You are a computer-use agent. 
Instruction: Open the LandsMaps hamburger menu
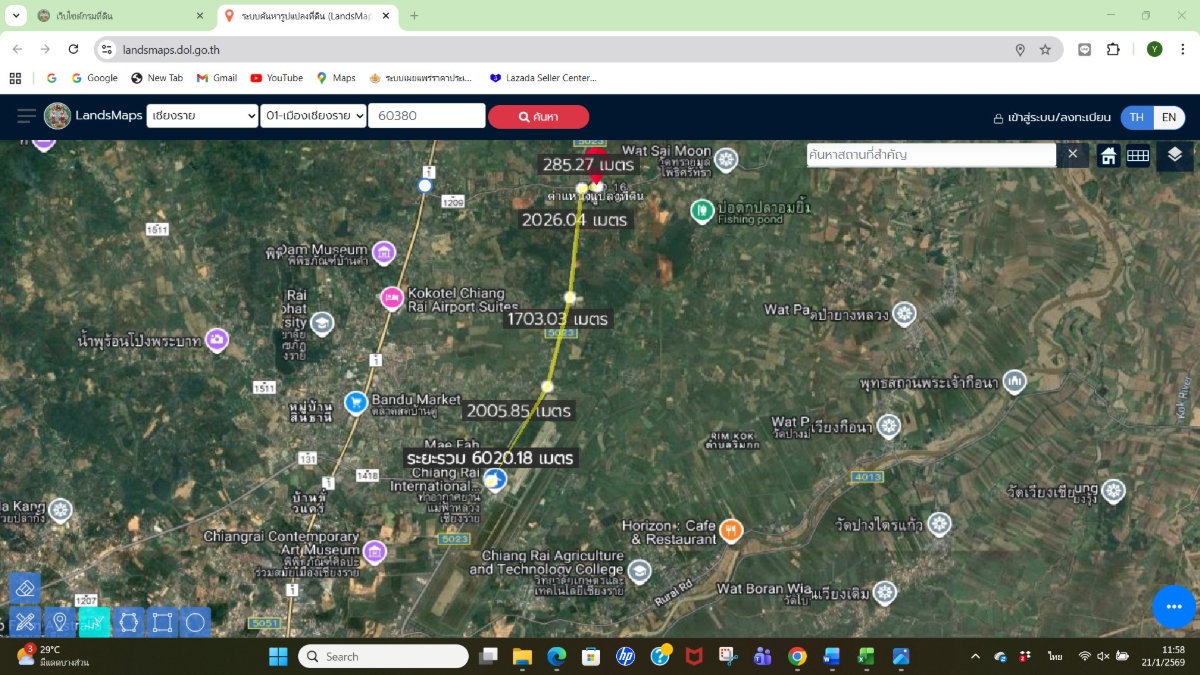coord(26,116)
